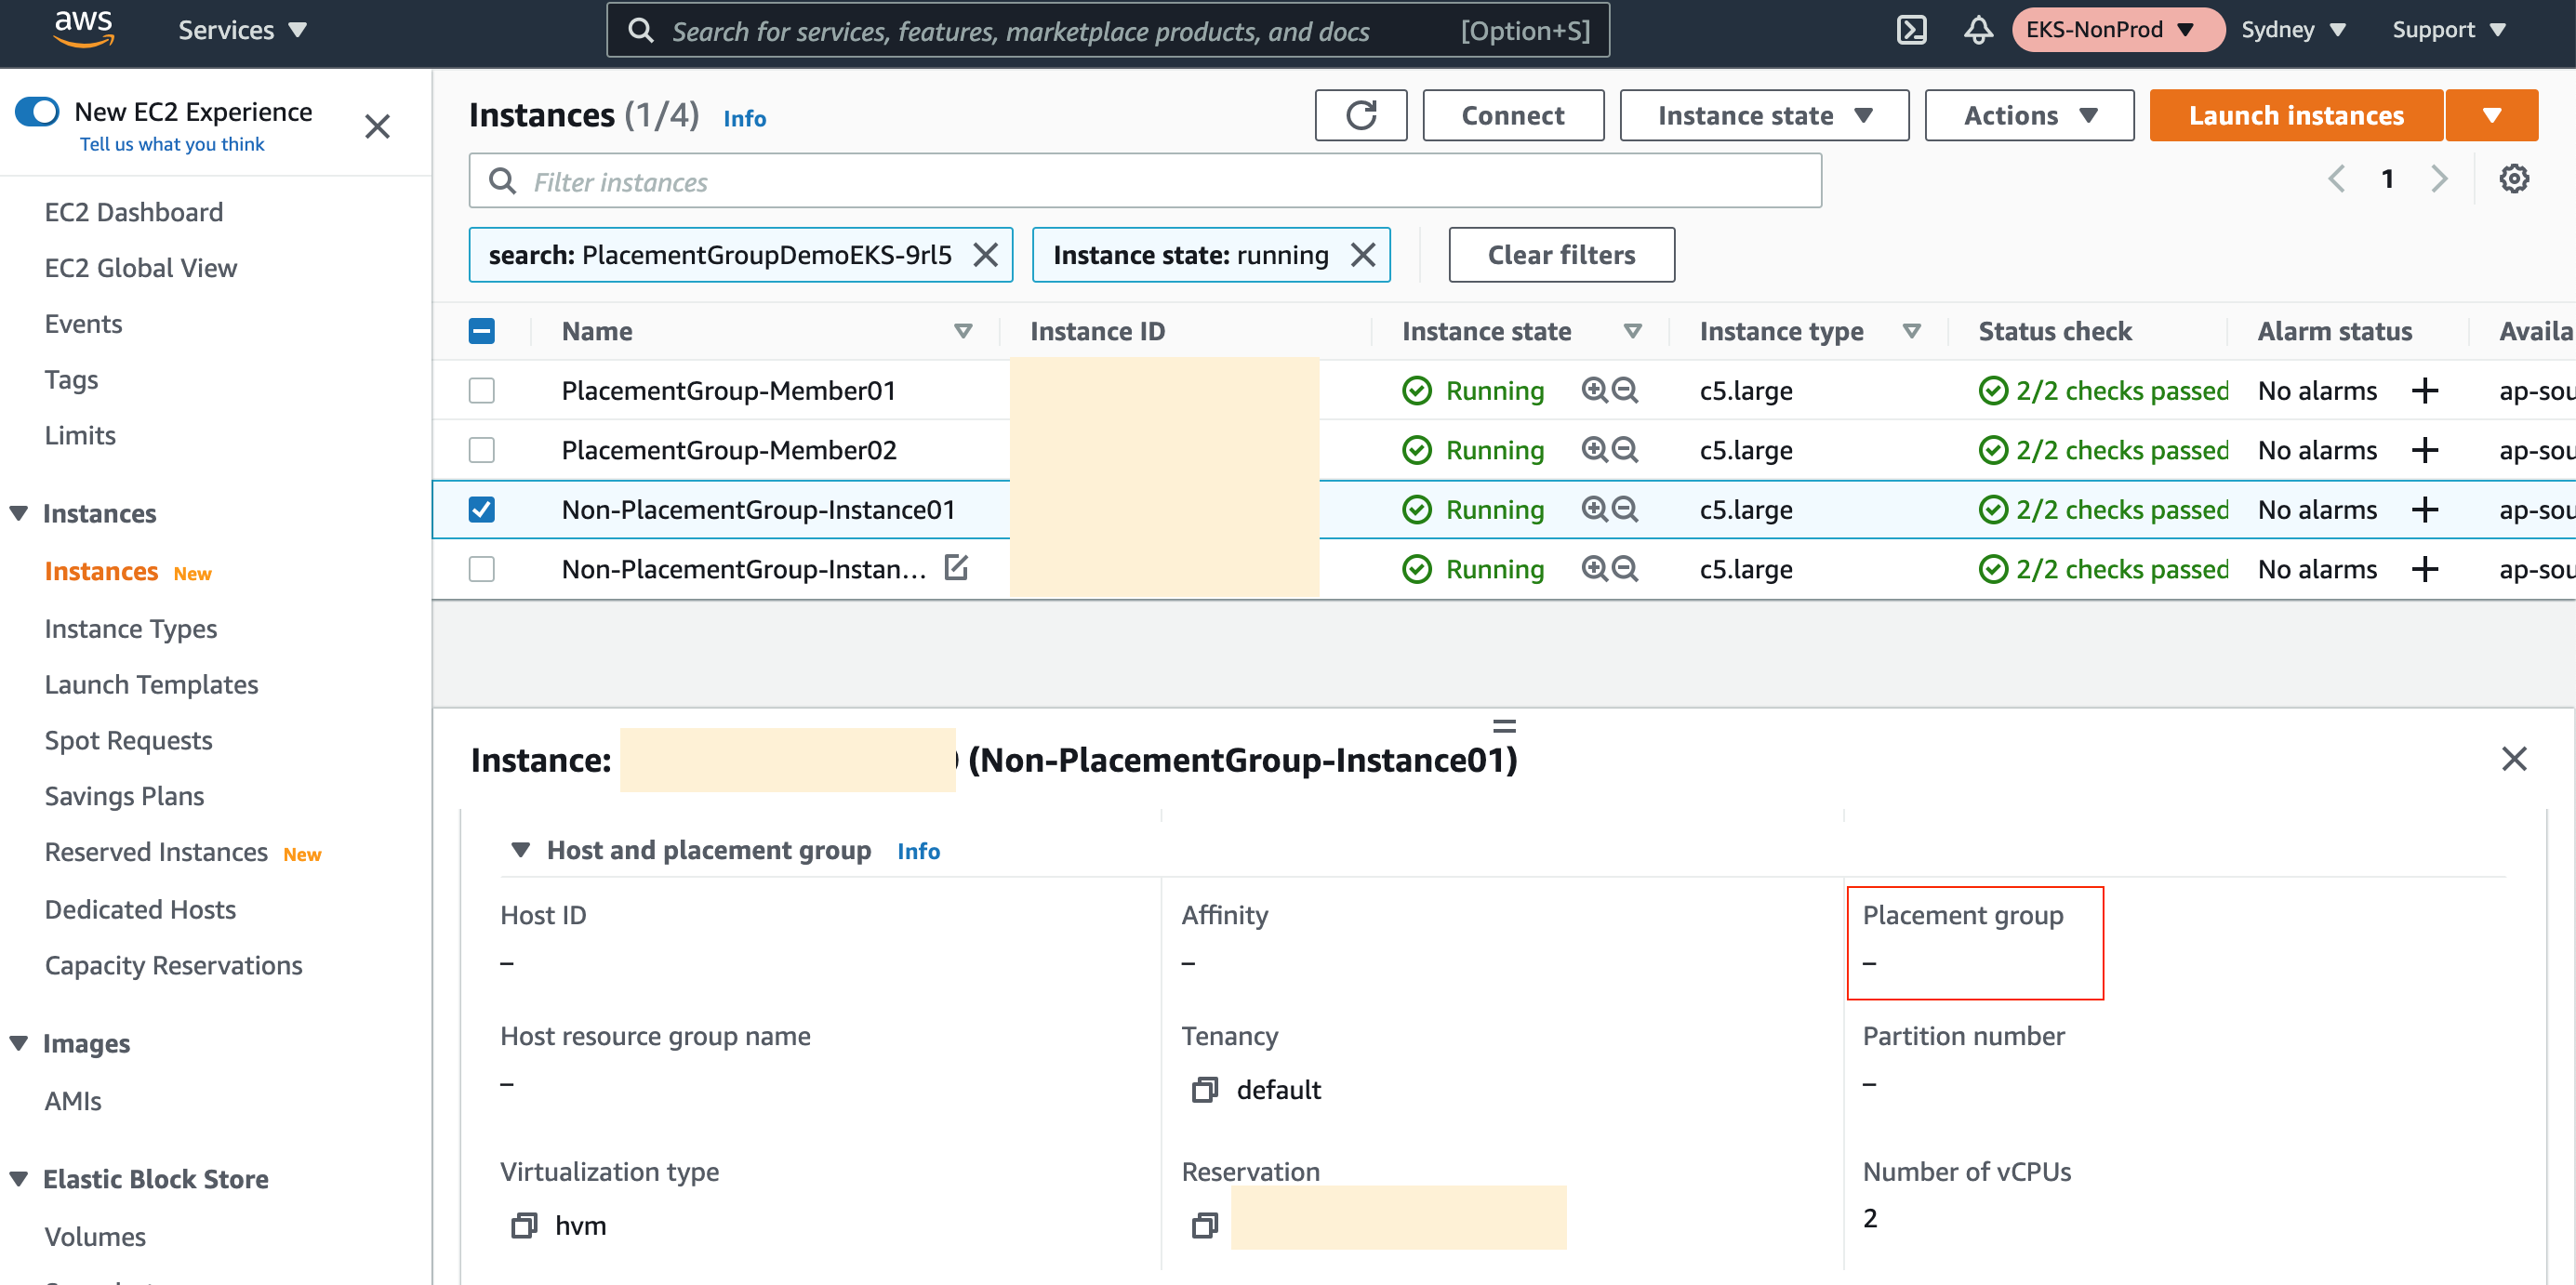
Task: Open Host and placement group Info link
Action: click(918, 851)
